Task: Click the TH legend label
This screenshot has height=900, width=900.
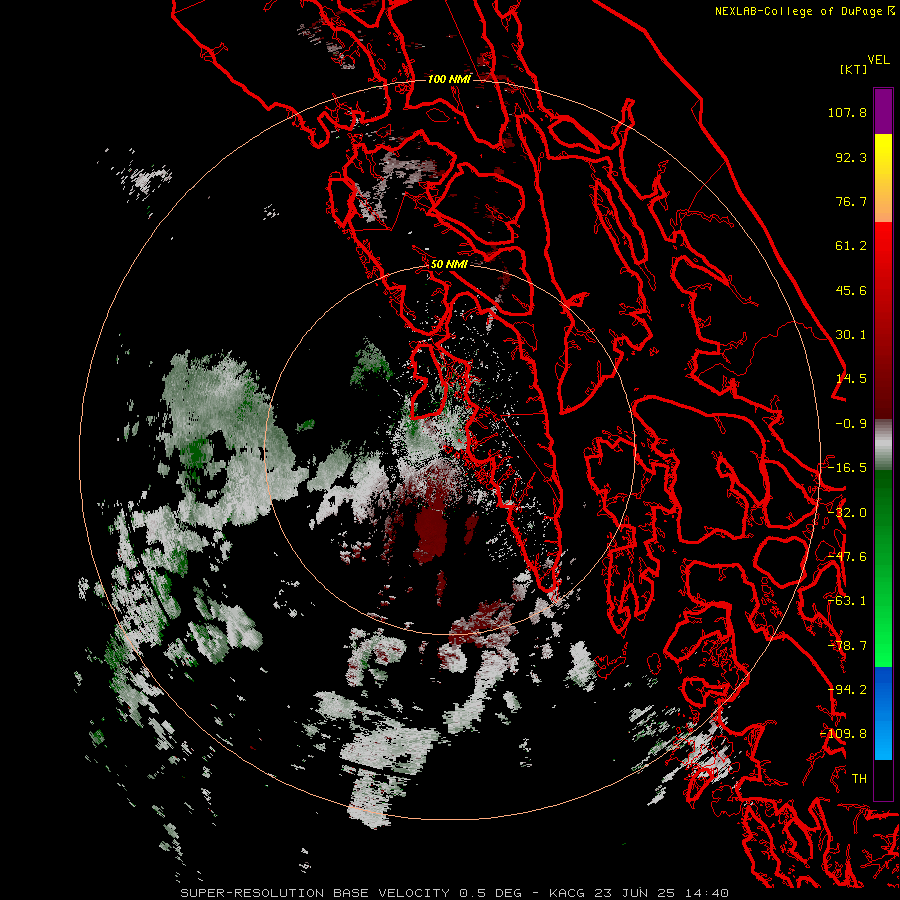Action: [859, 779]
